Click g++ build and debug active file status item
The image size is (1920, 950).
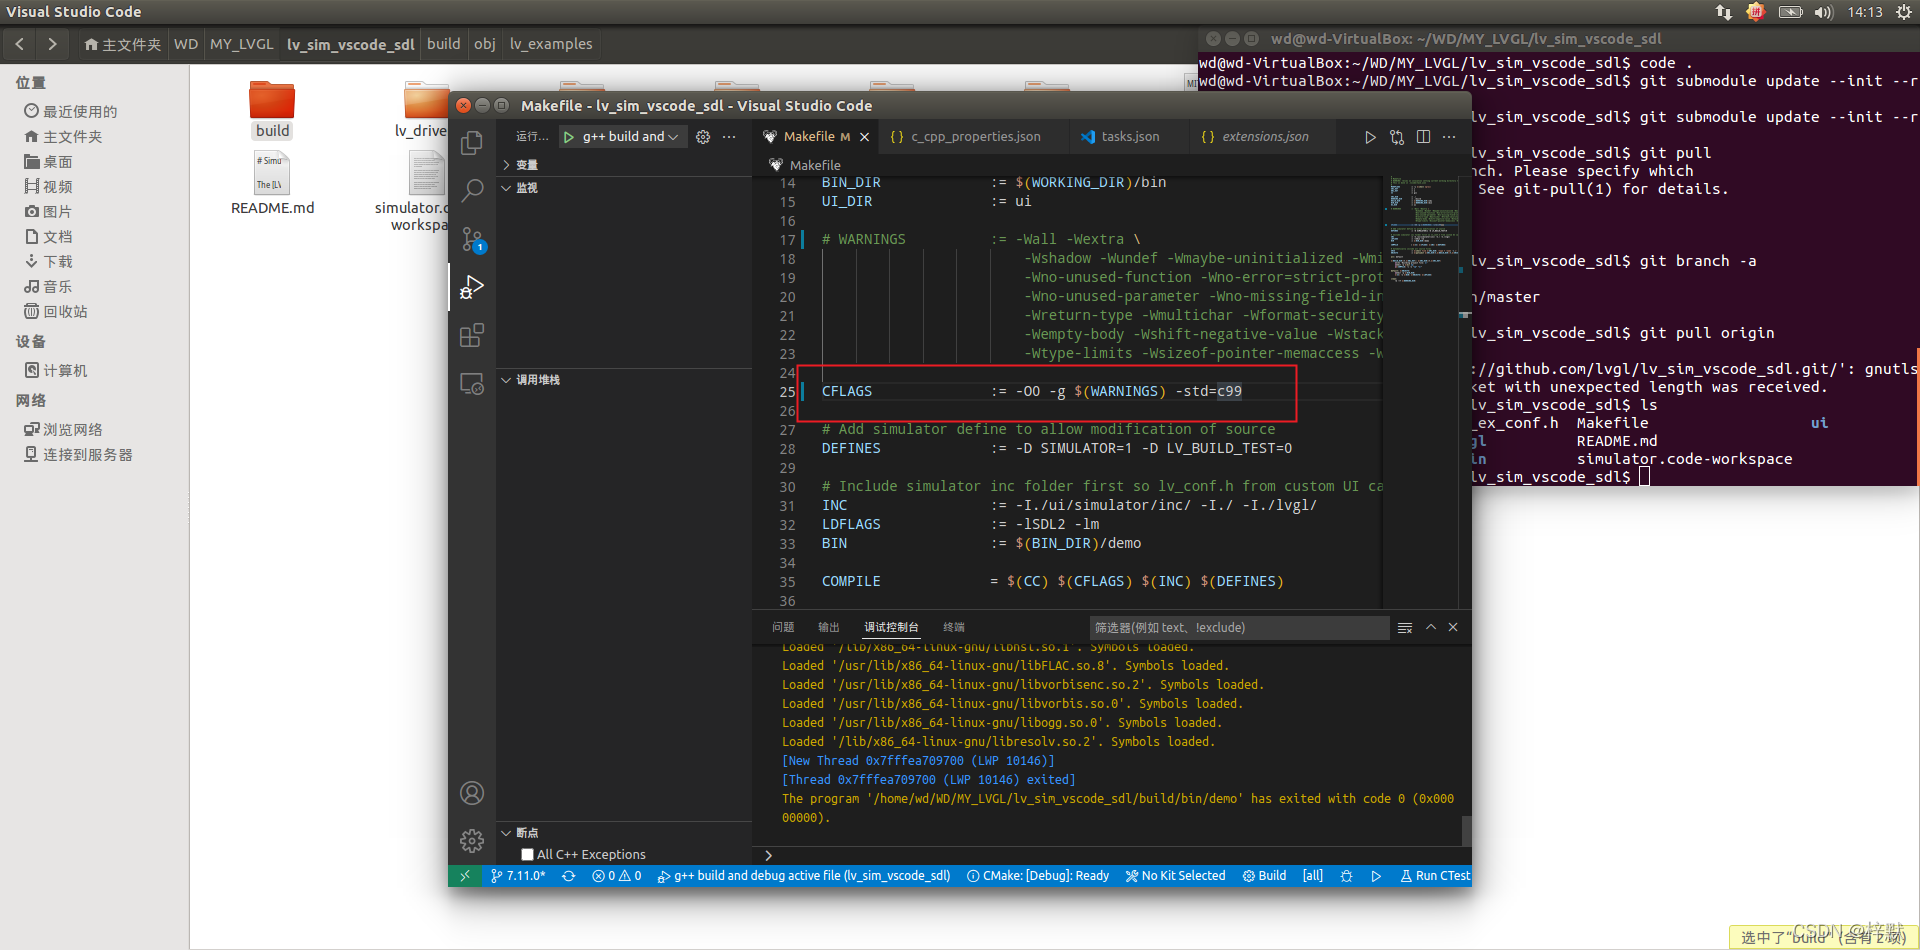tap(804, 876)
